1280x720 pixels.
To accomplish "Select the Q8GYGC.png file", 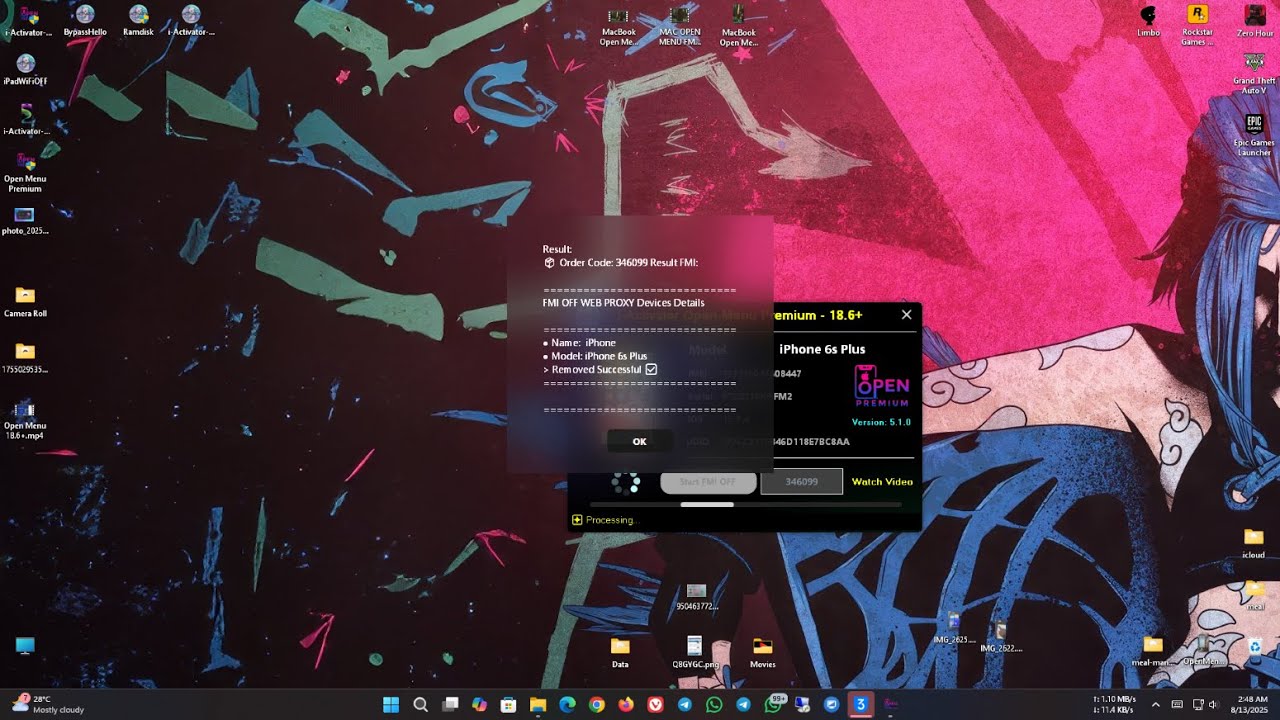I will point(695,652).
